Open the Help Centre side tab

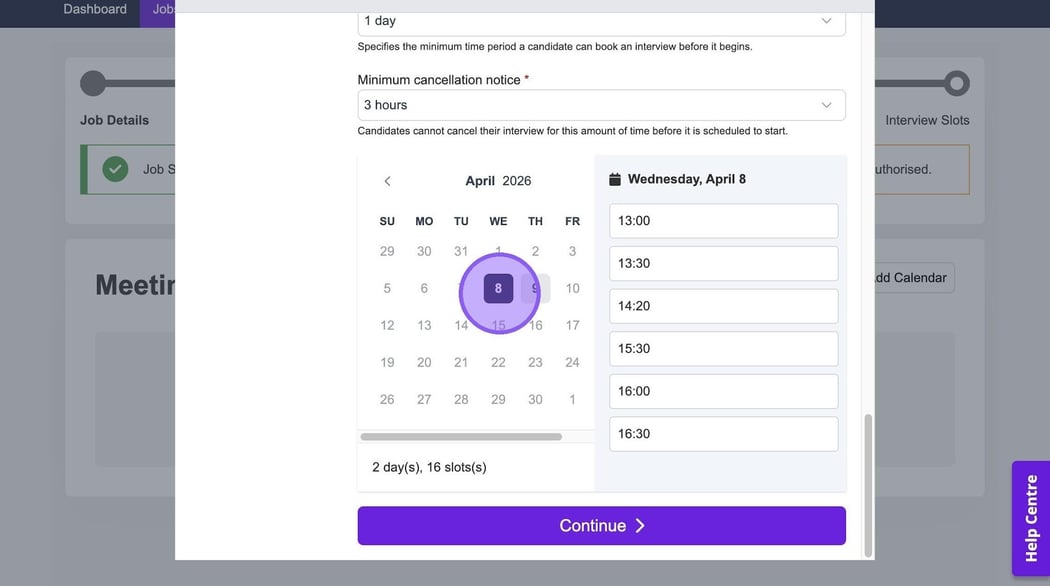(x=1031, y=518)
